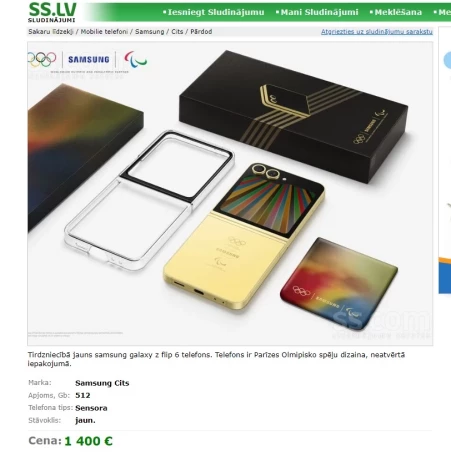
Task: Open the Sakaru līdzekļi breadcrumb
Action: [51, 32]
